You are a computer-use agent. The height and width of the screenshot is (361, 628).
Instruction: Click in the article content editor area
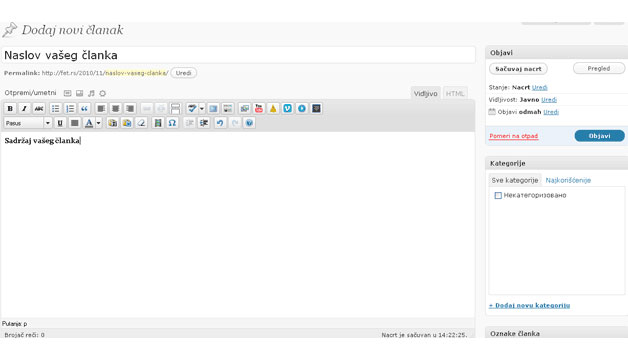(x=238, y=224)
